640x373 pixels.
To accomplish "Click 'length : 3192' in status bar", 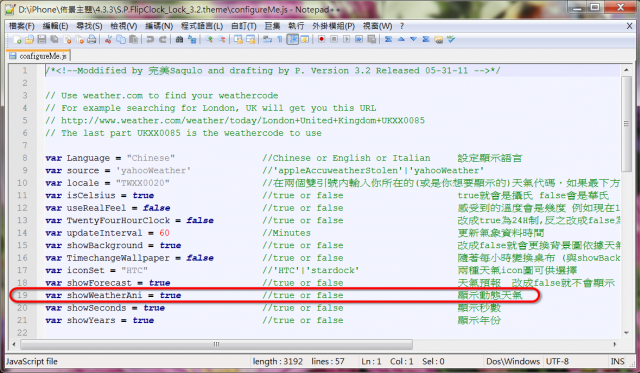I will click(x=278, y=362).
